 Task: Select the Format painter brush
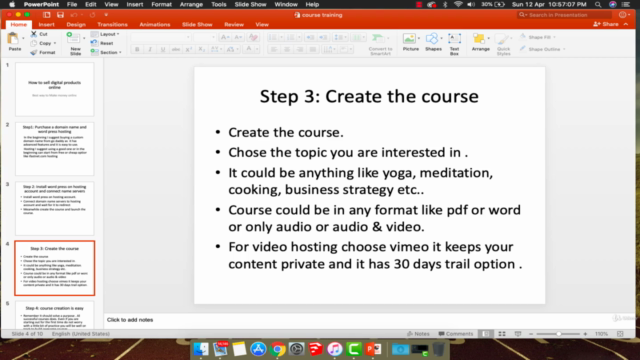pos(34,52)
